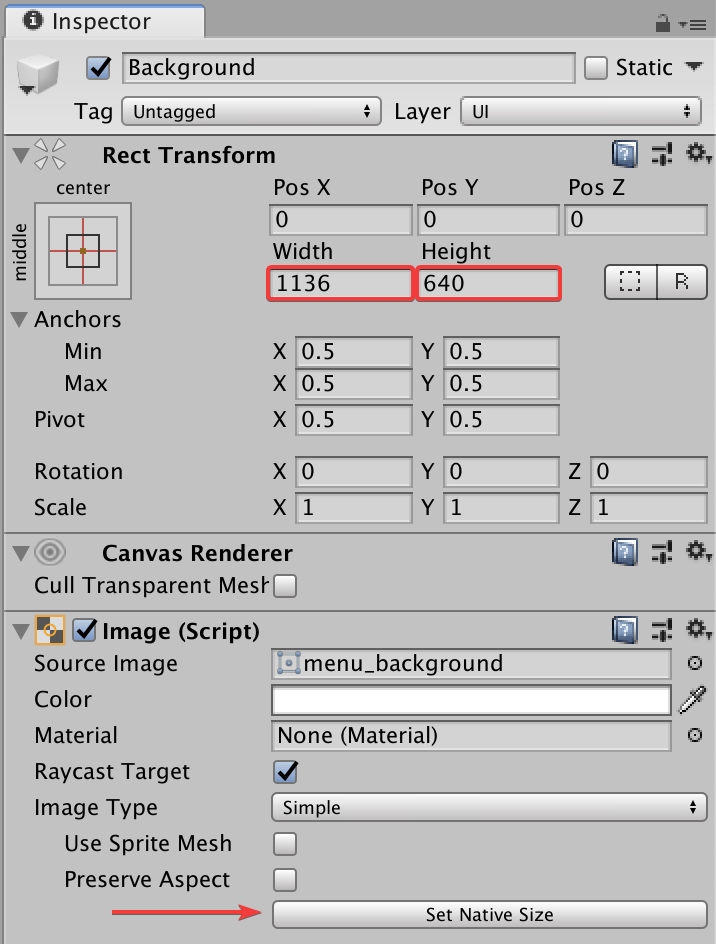Click the Inspector lock icon
This screenshot has width=716, height=944.
pyautogui.click(x=663, y=22)
